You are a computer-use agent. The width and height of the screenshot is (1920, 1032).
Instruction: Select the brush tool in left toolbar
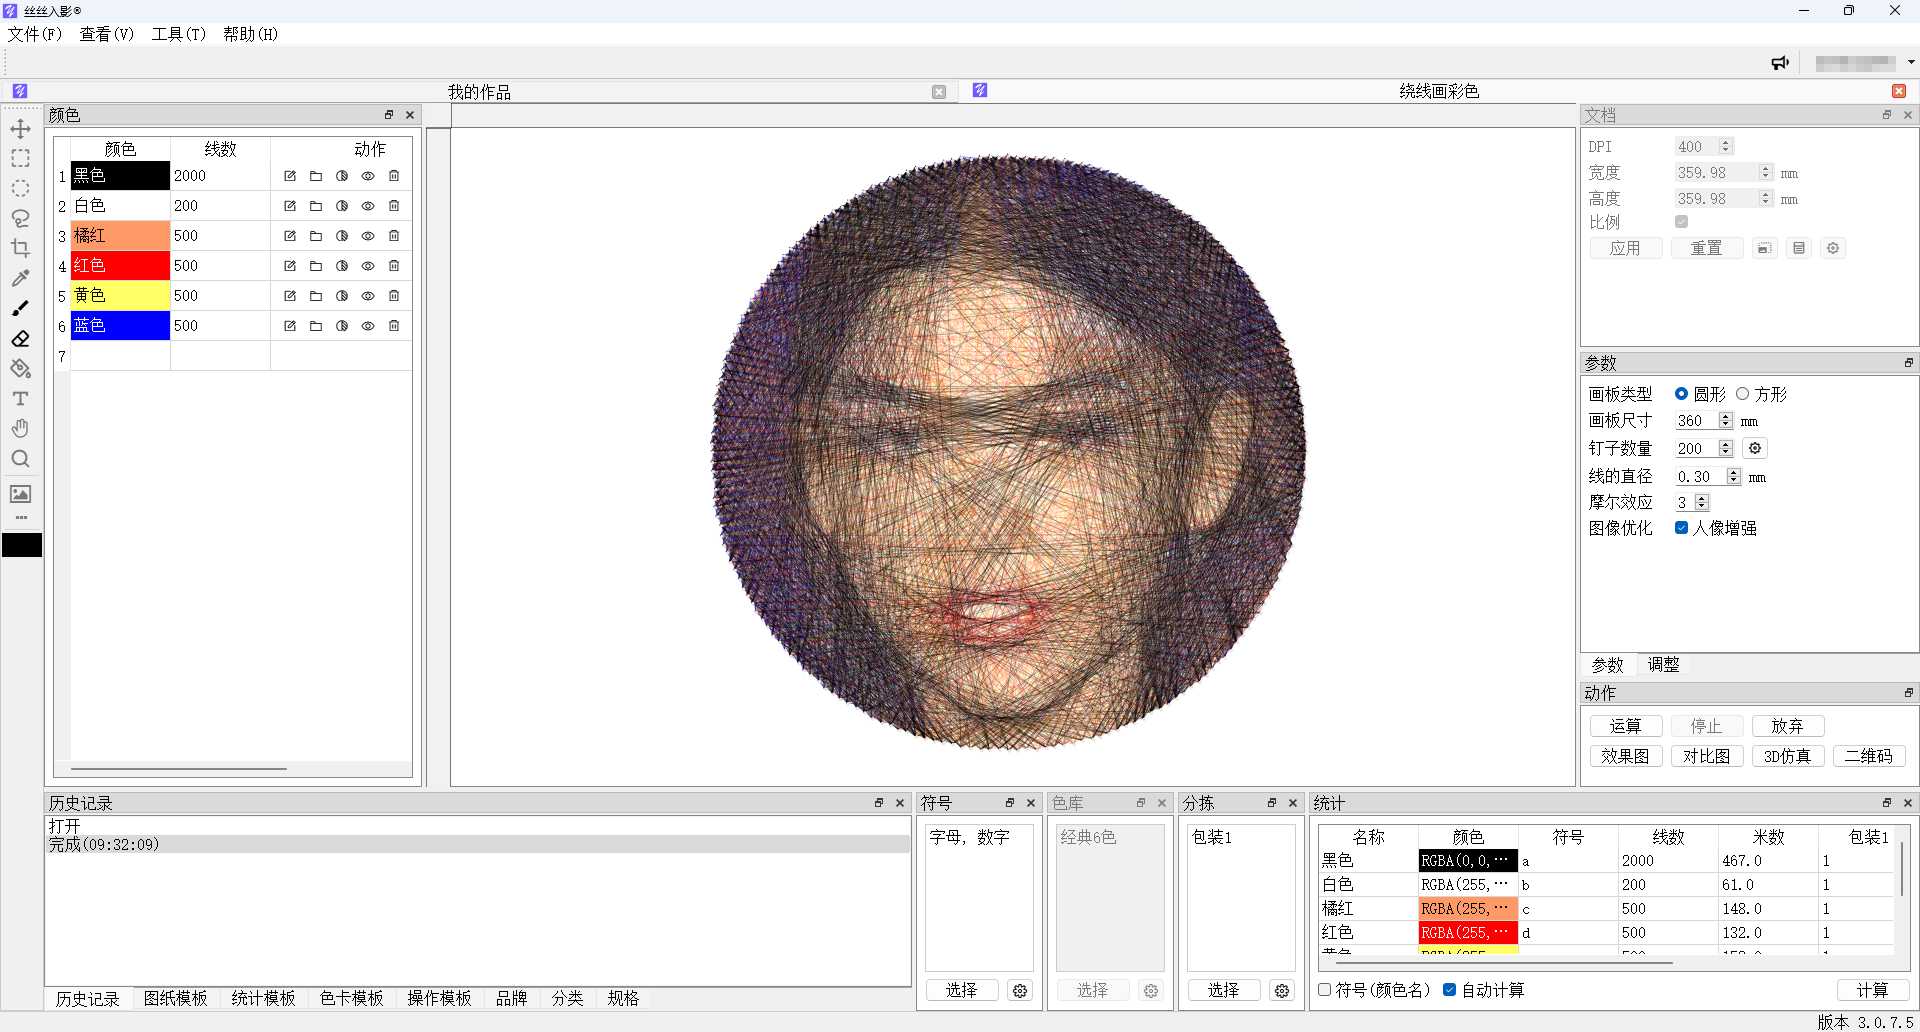[20, 309]
